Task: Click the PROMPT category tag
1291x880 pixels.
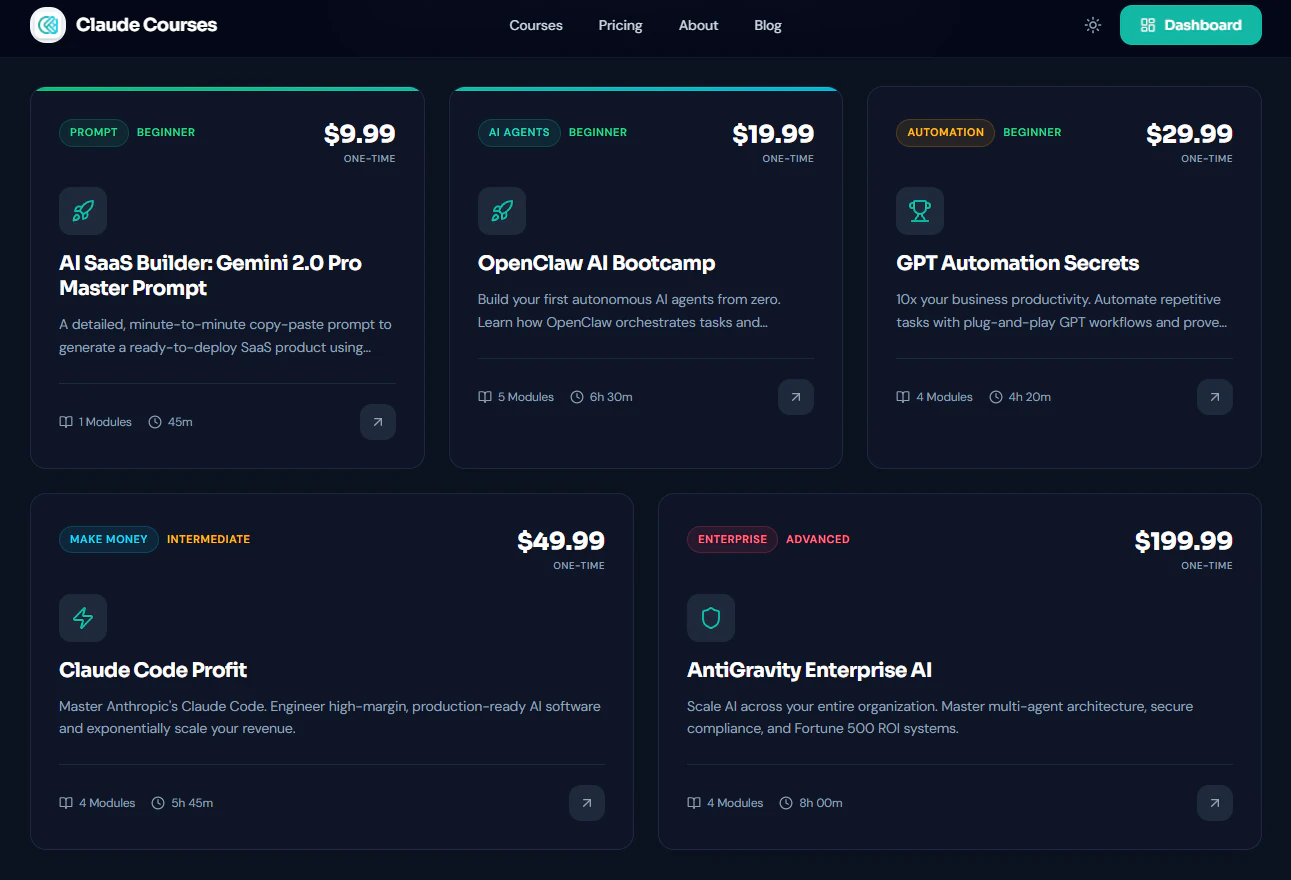Action: [94, 133]
